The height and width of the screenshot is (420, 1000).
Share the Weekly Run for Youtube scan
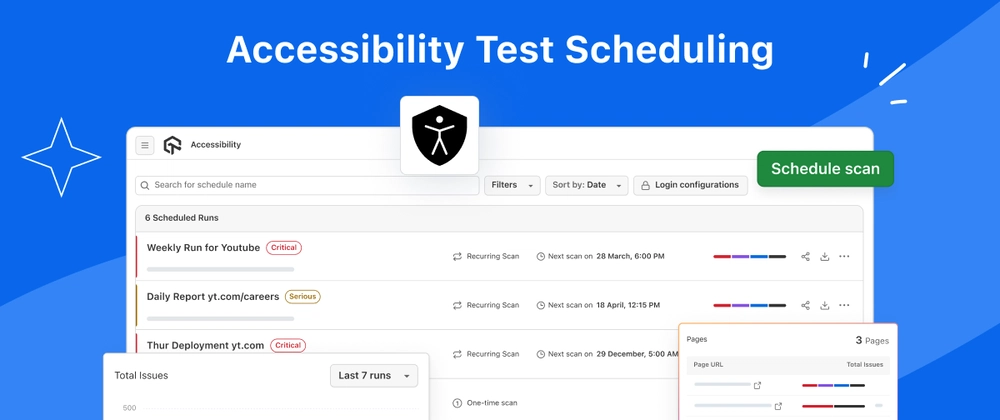click(805, 256)
